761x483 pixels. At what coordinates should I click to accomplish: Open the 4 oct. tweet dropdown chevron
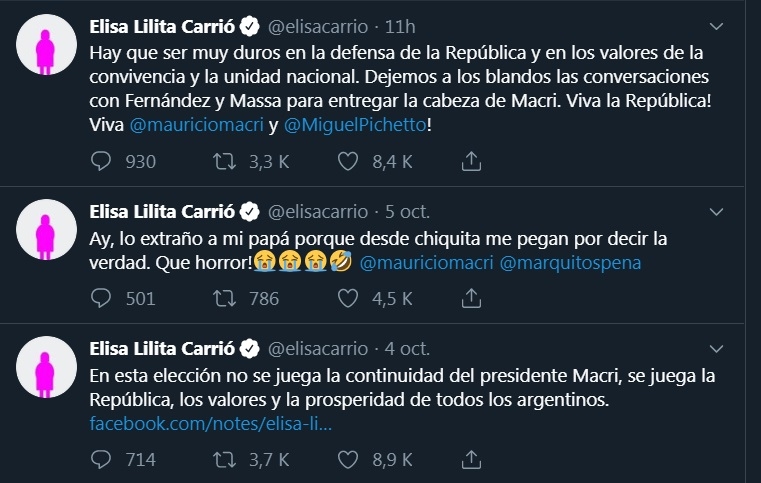(716, 349)
